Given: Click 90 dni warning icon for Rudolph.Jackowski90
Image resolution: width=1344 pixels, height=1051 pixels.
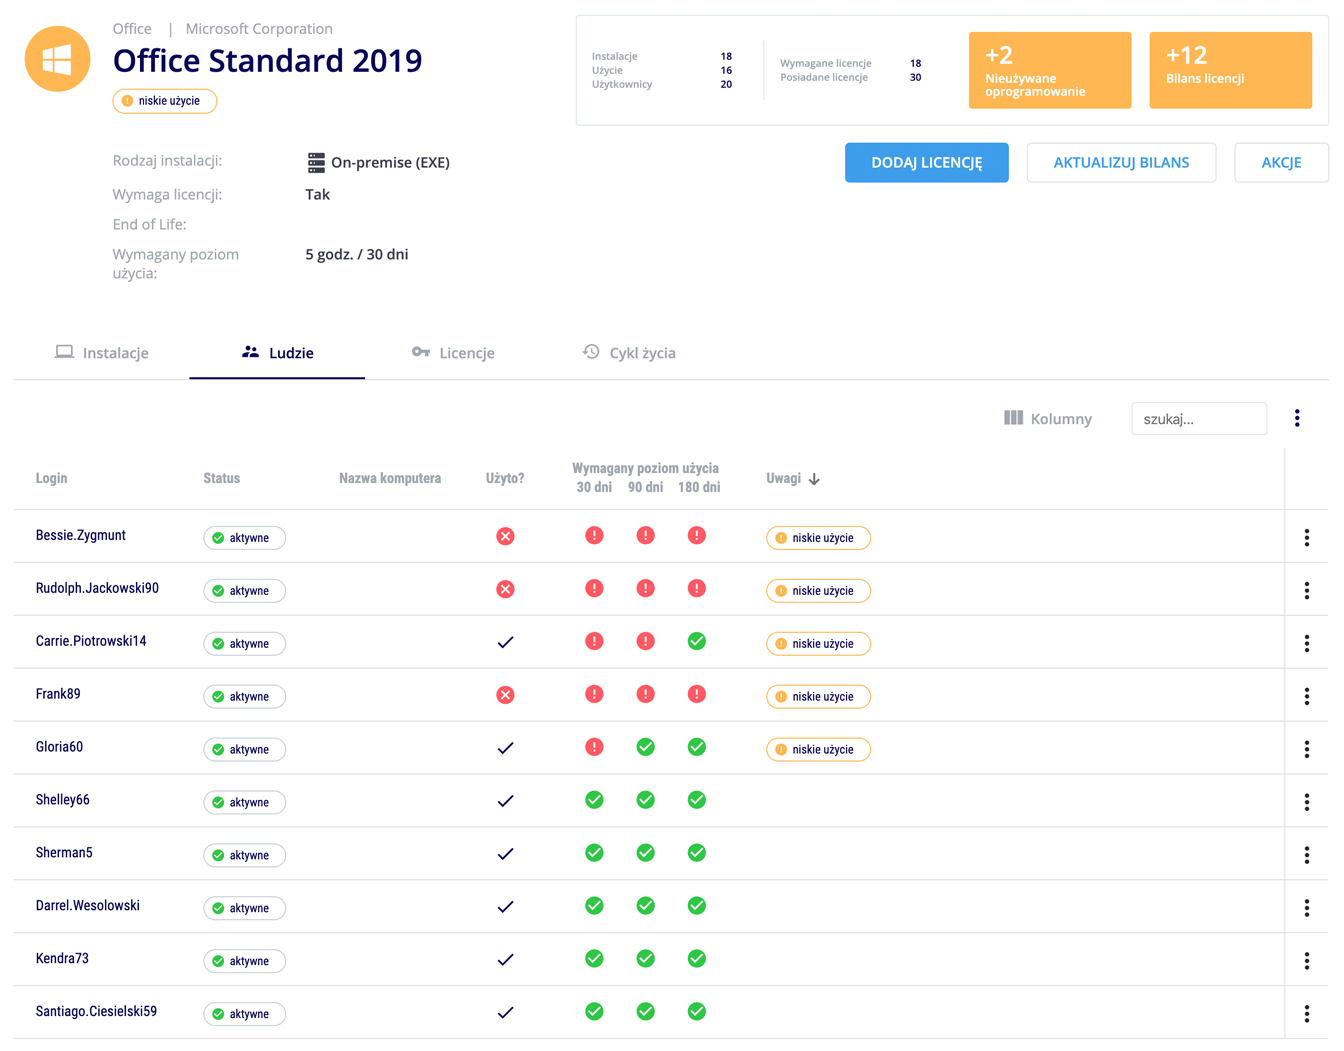Looking at the screenshot, I should tap(646, 588).
